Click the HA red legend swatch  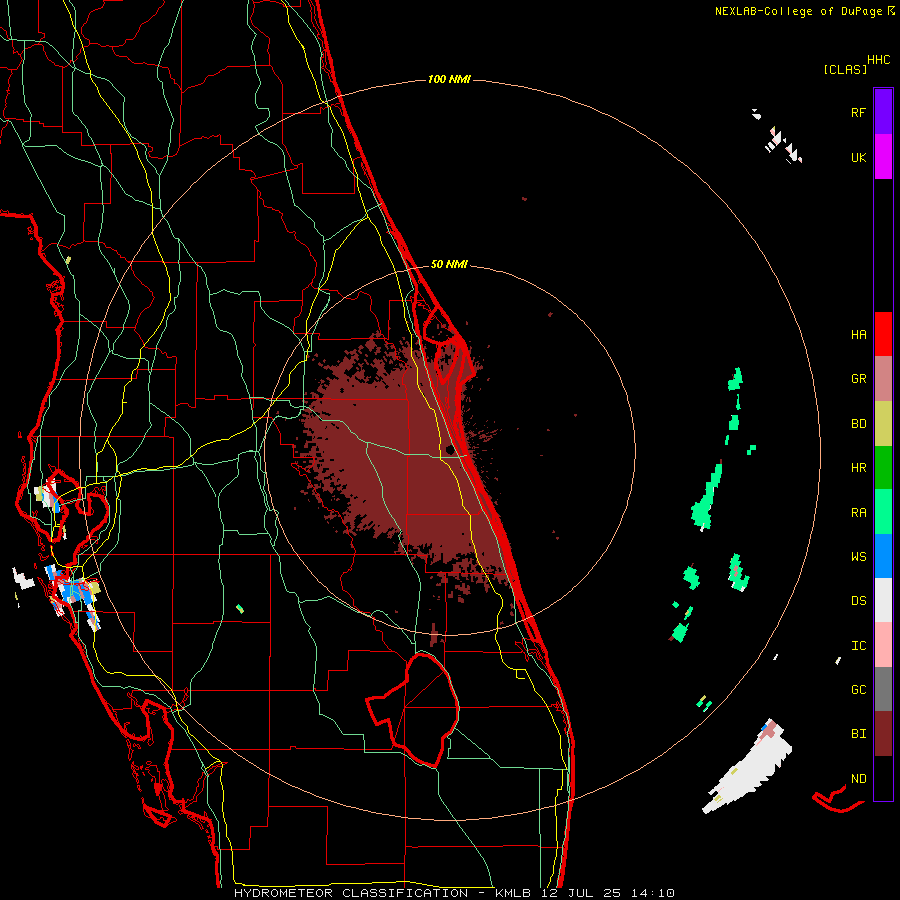tap(883, 334)
